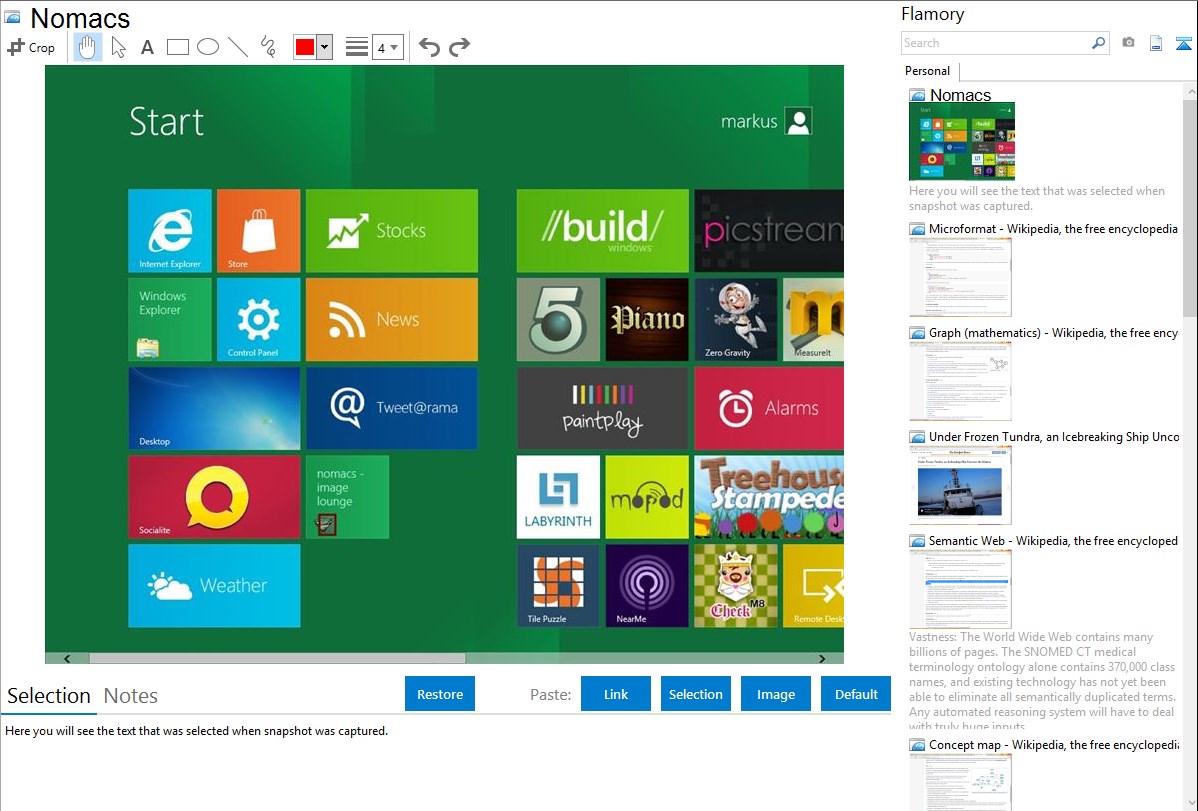This screenshot has height=811, width=1198.
Task: Redo the last undone action
Action: (459, 47)
